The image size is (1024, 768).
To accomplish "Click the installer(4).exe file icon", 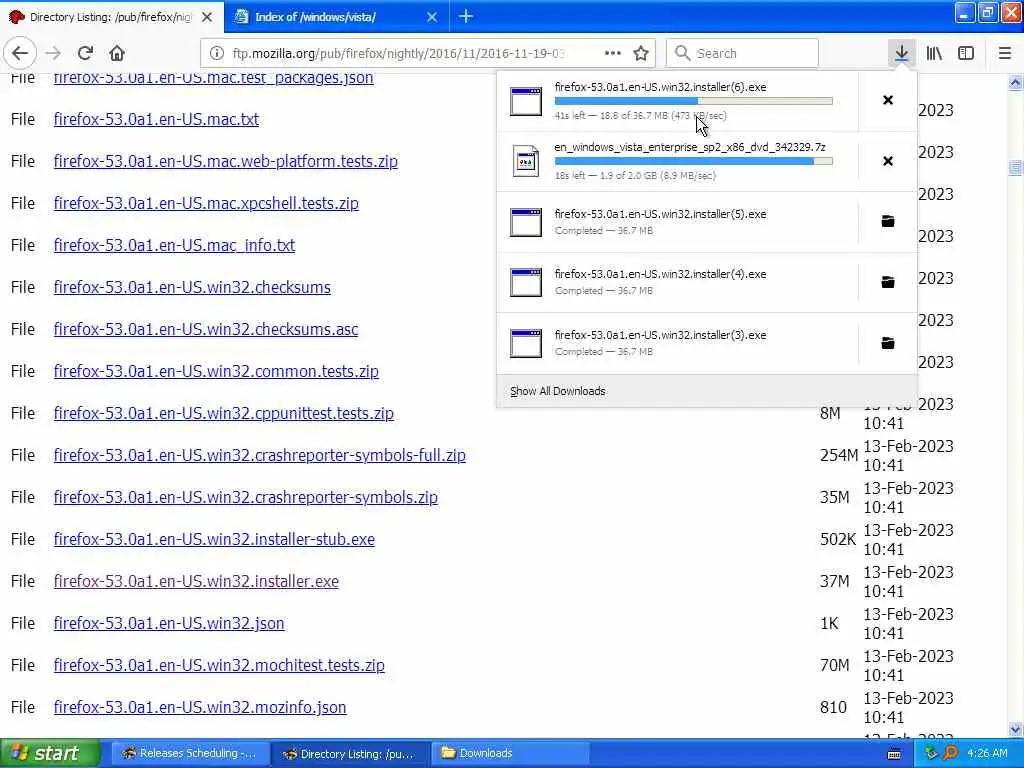I will [x=526, y=282].
